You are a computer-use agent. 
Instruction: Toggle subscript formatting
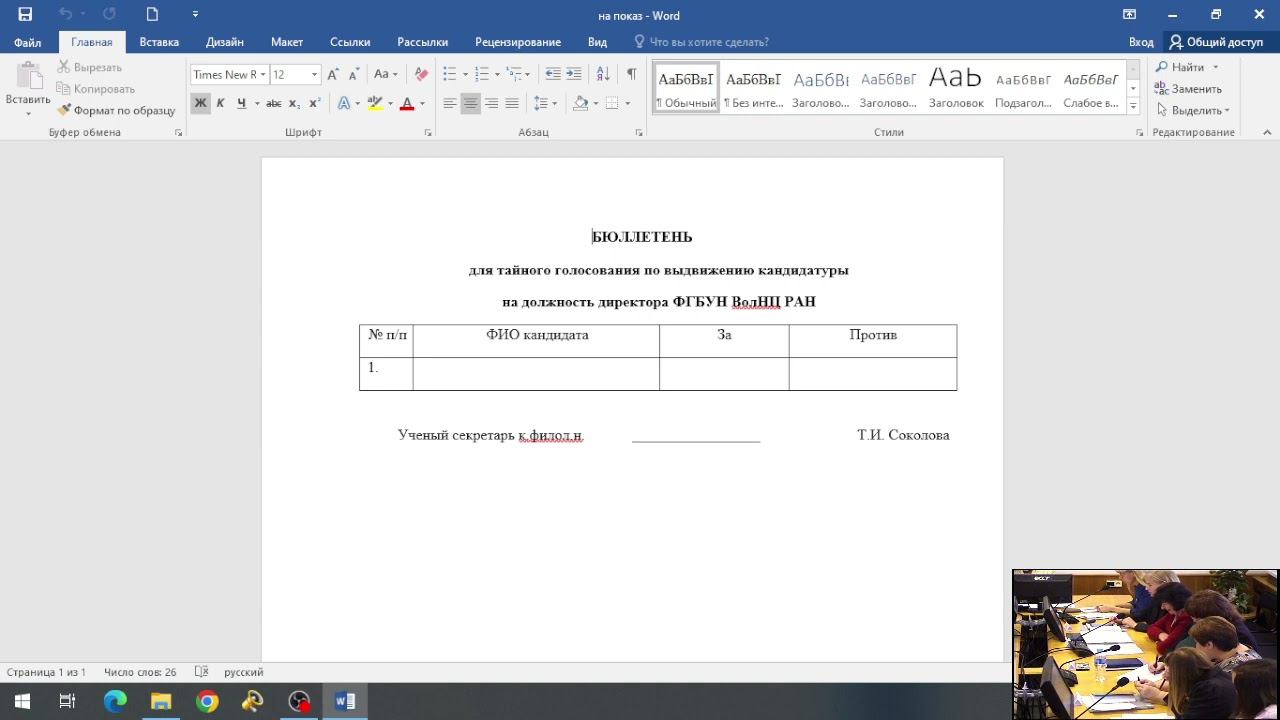294,103
